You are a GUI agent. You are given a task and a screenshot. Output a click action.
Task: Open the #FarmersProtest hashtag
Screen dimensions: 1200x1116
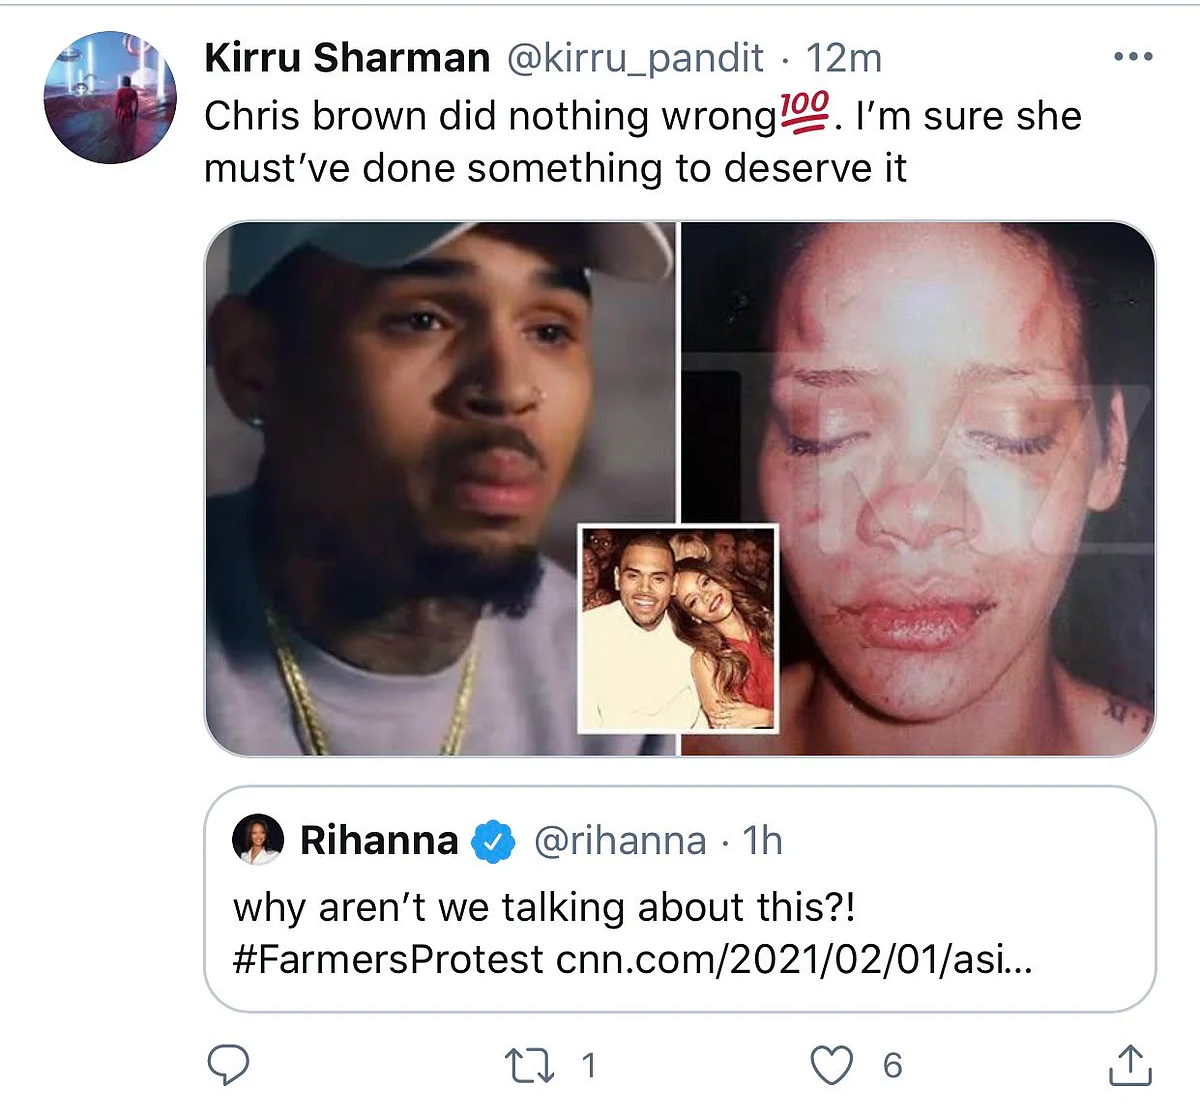click(385, 960)
